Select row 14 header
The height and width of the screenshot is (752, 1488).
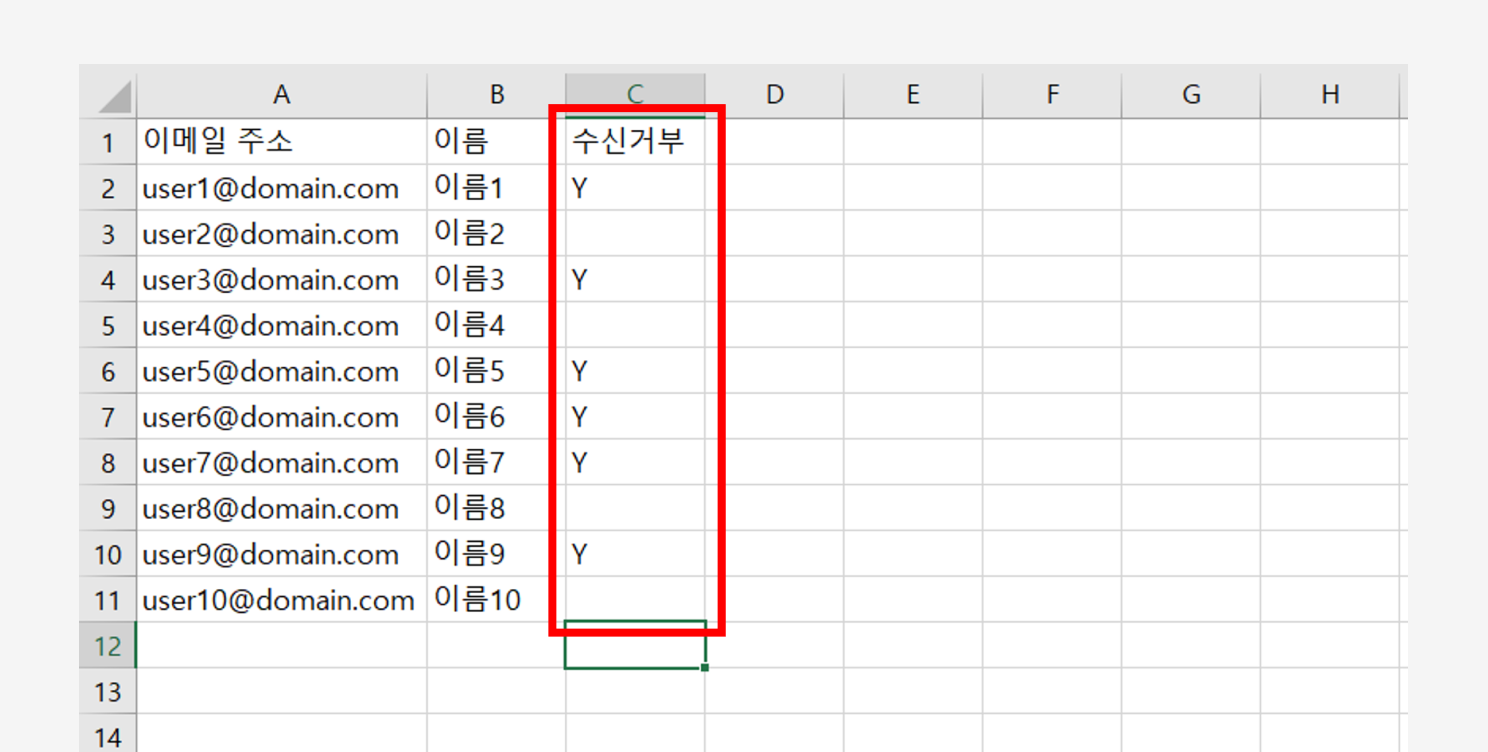[108, 737]
